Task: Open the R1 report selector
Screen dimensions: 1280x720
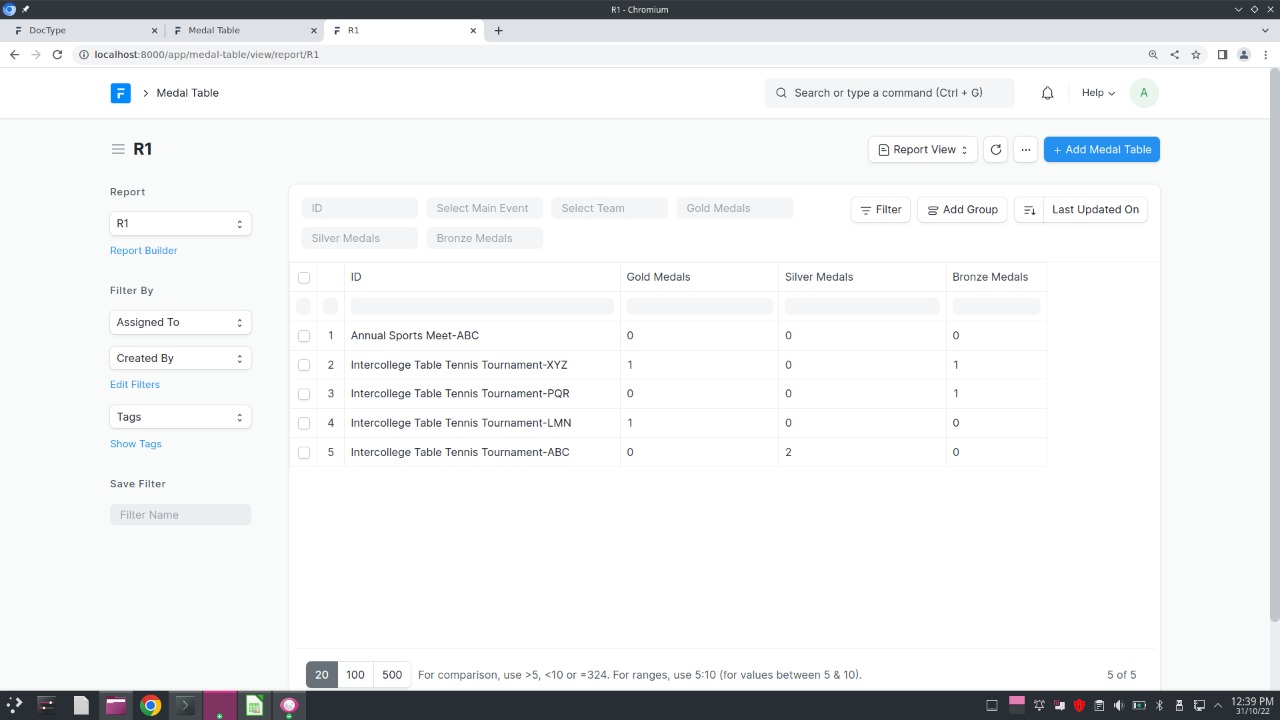Action: pos(180,224)
